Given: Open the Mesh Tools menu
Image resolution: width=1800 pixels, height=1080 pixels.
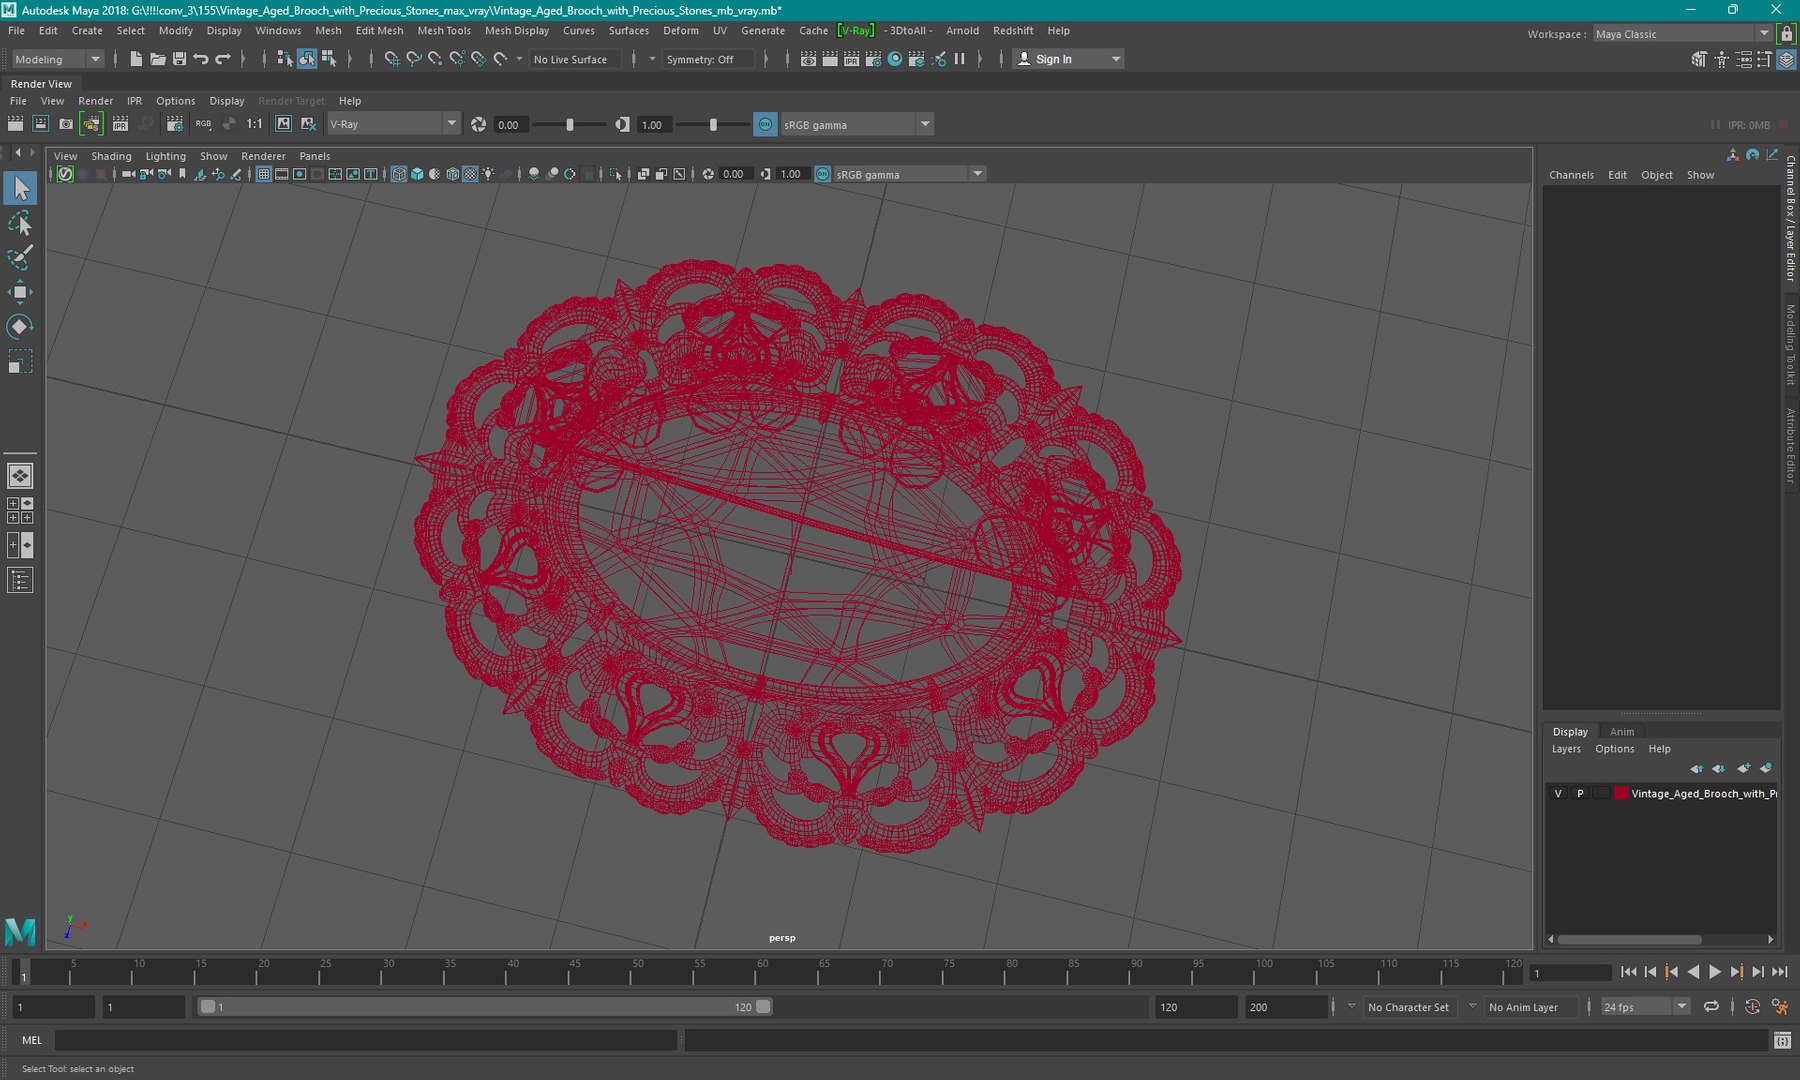Looking at the screenshot, I should tap(444, 31).
